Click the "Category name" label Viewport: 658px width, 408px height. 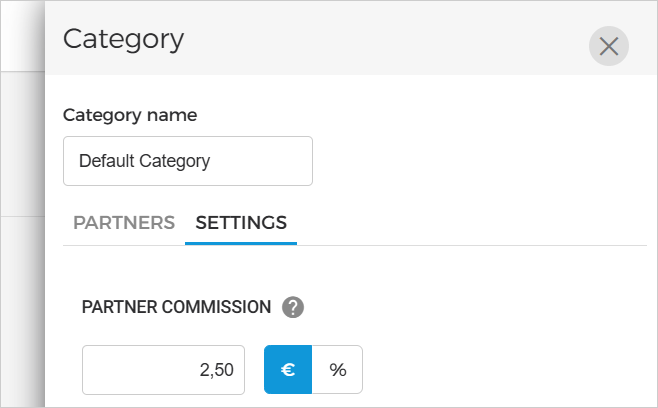coord(130,114)
